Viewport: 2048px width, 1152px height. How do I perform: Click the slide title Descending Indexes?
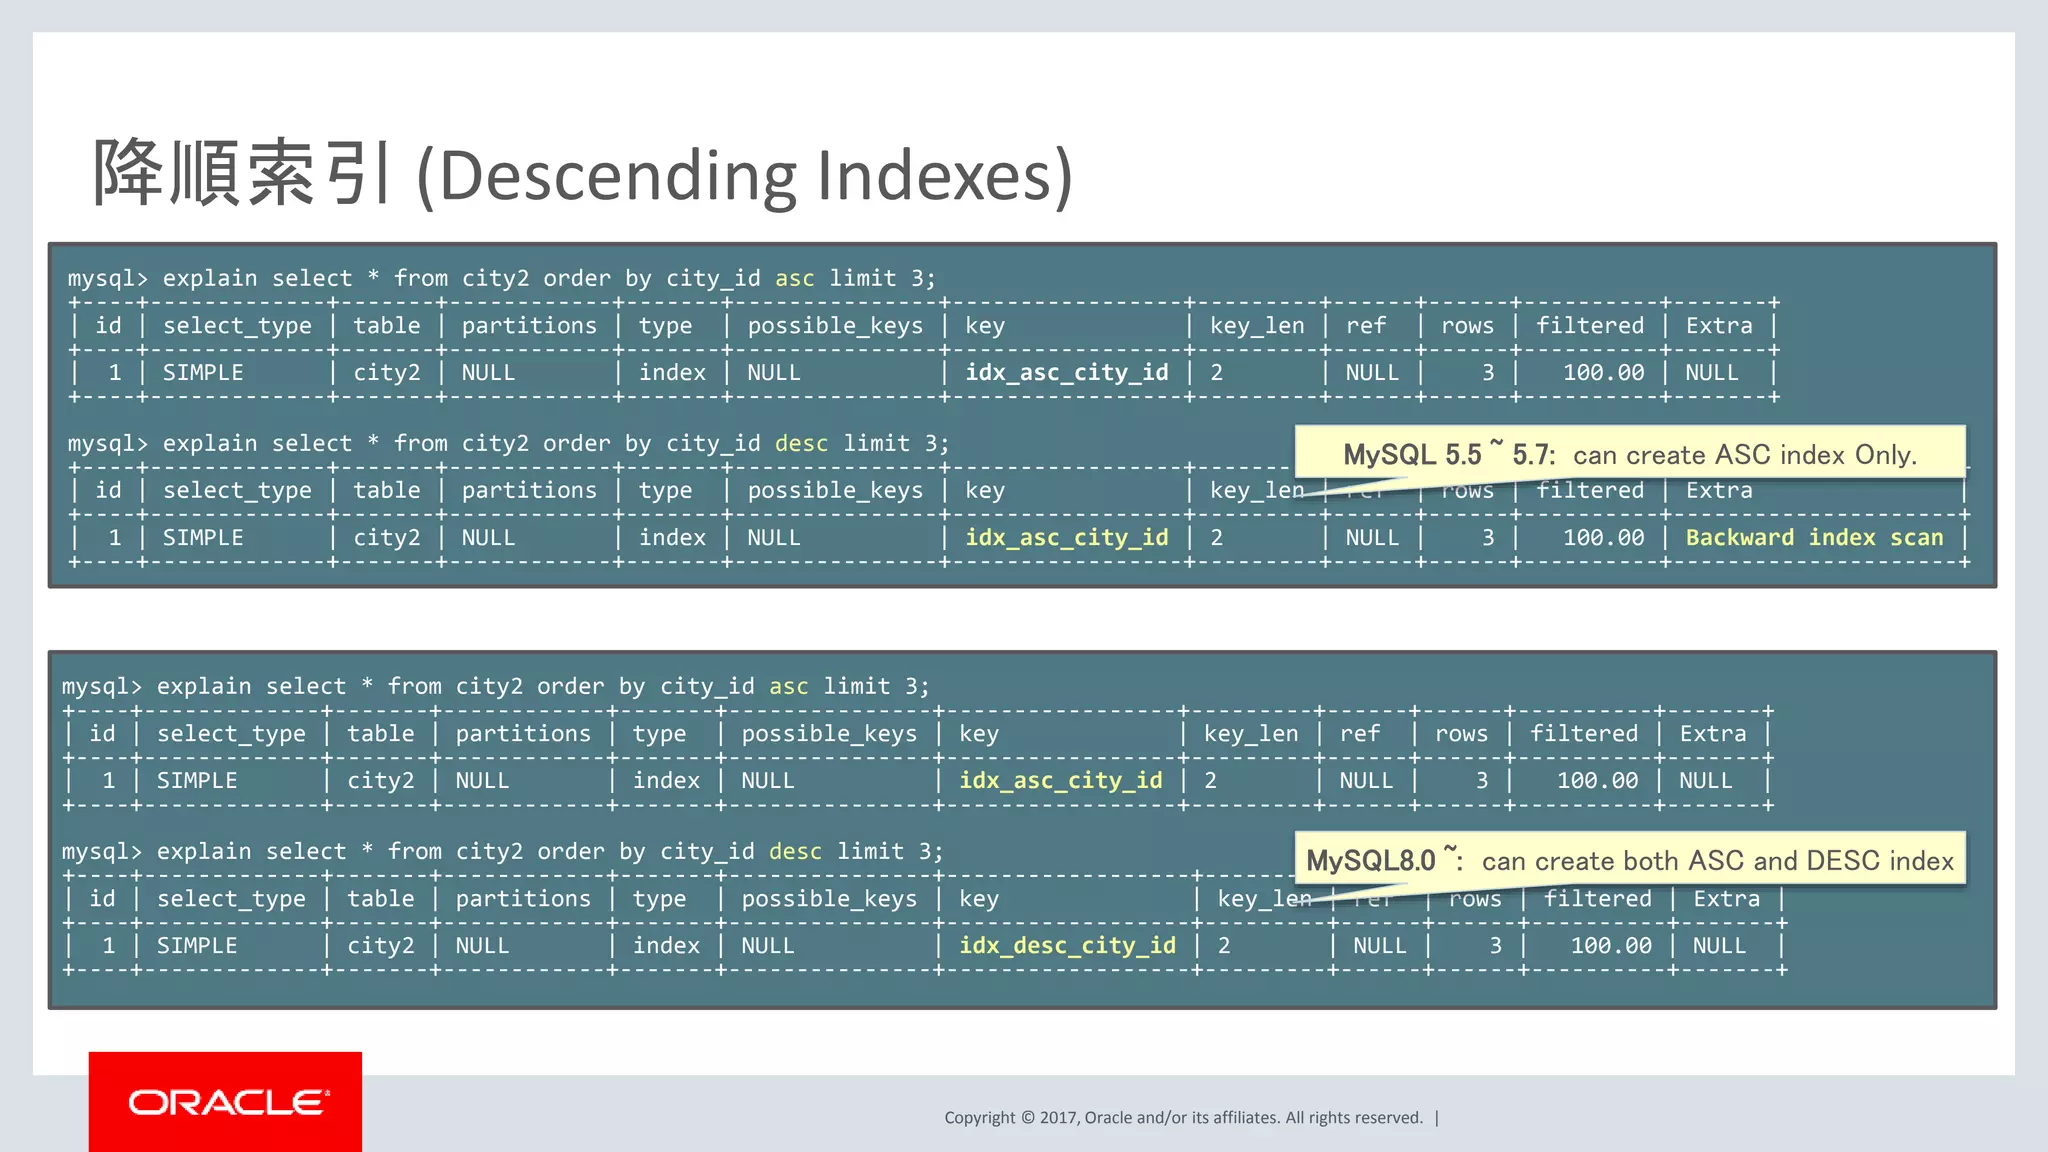tap(583, 175)
